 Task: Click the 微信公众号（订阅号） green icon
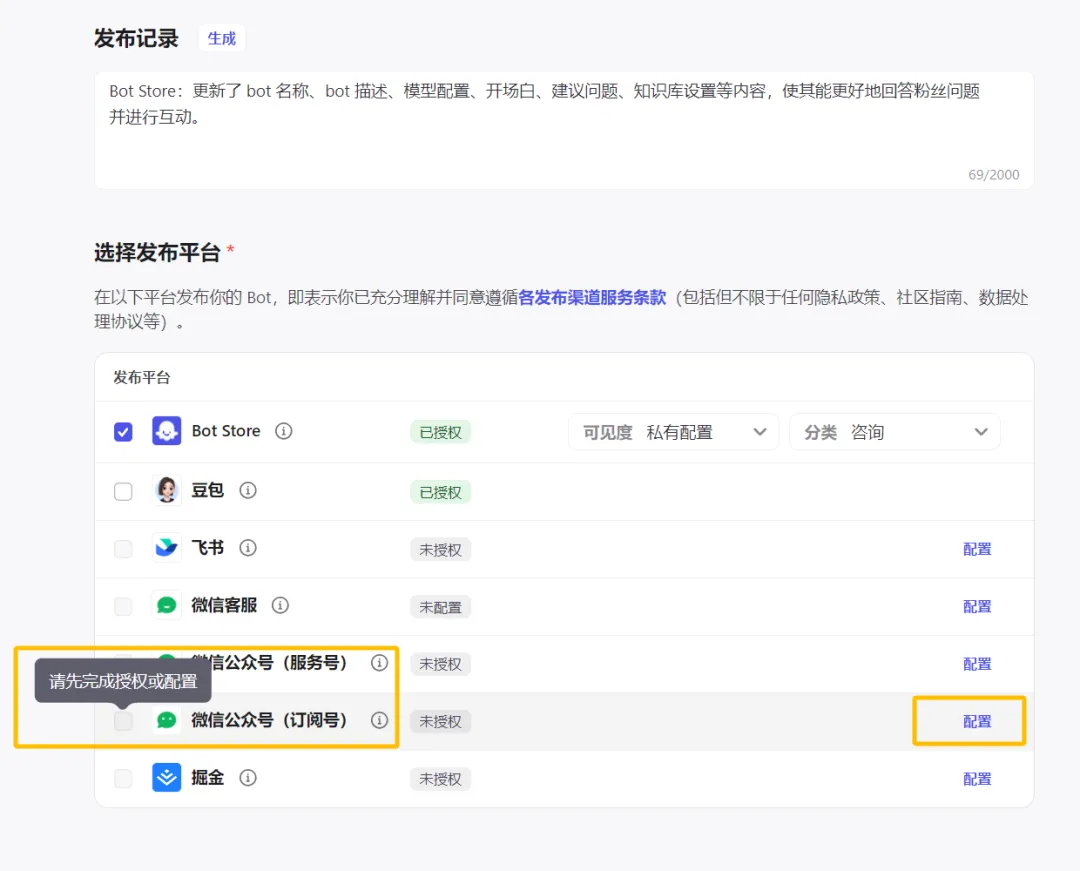click(166, 720)
